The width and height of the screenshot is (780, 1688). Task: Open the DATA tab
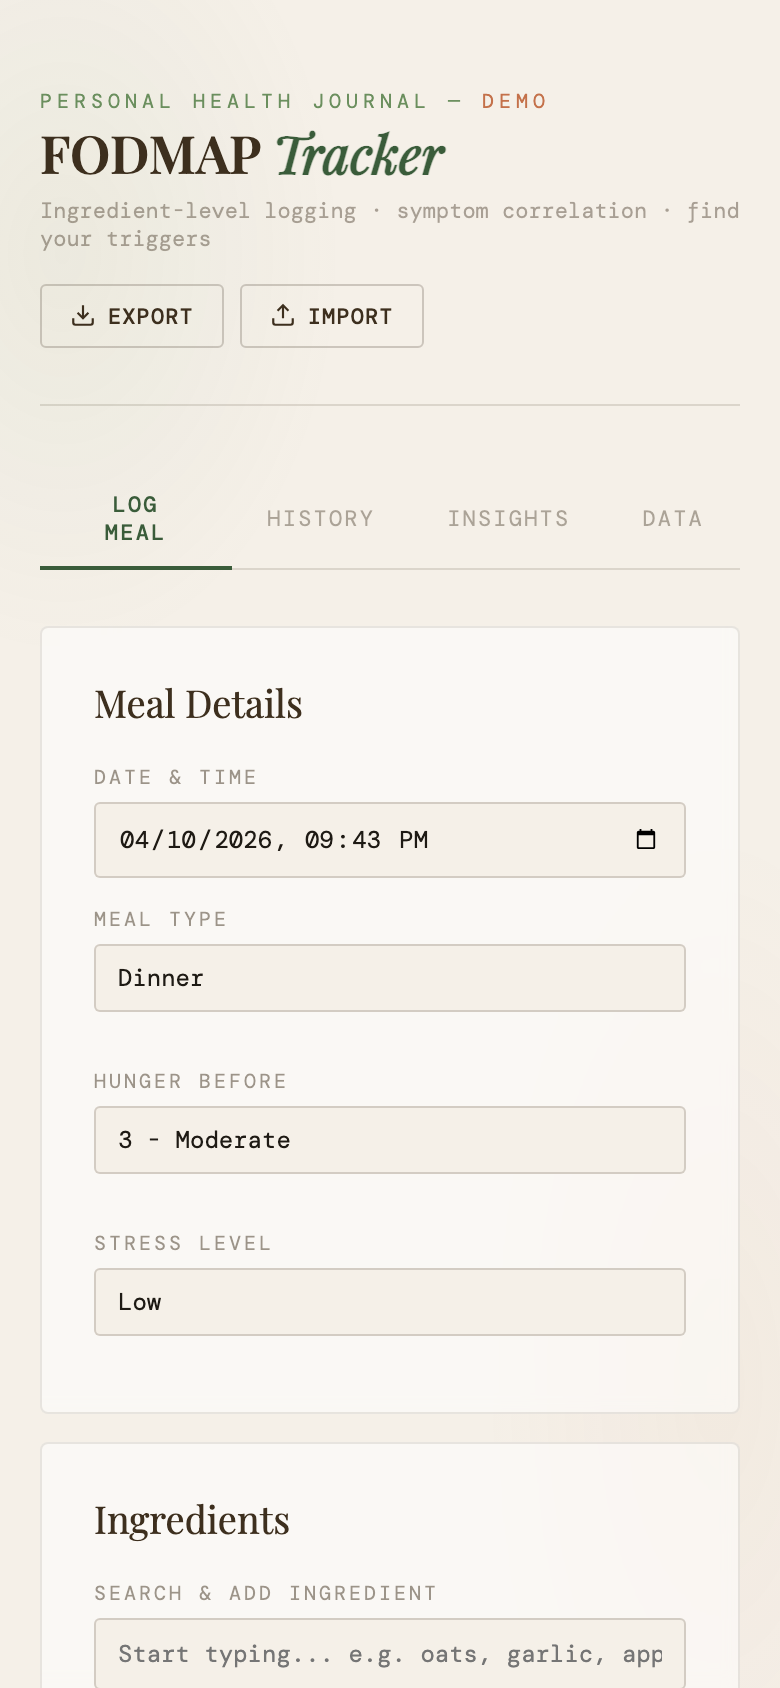672,518
